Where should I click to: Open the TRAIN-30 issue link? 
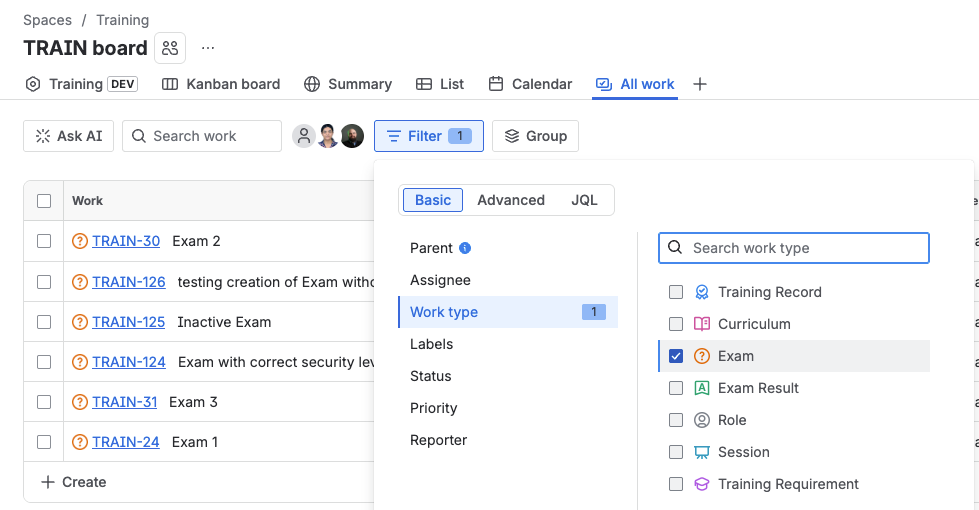126,241
